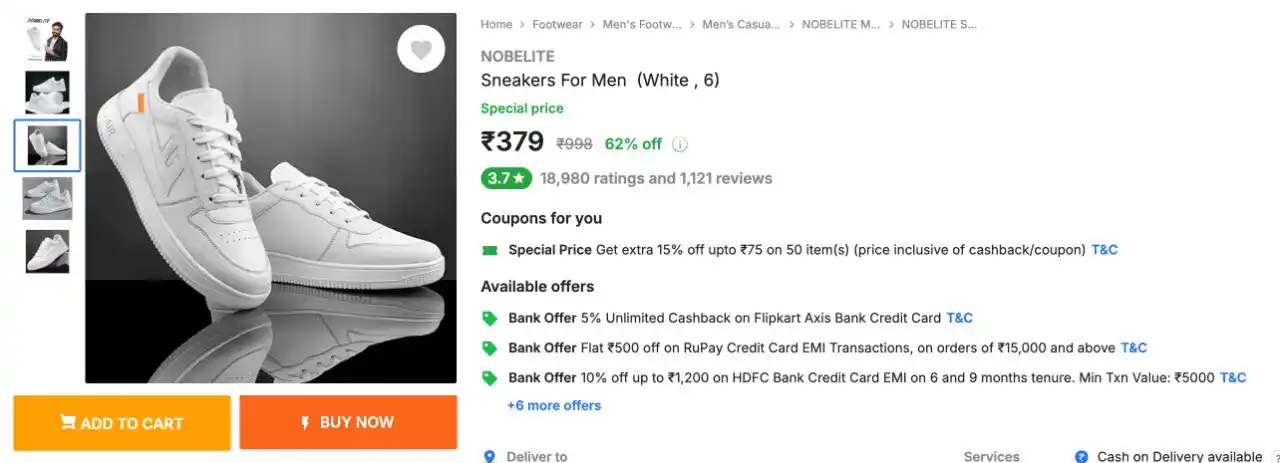Click the tag icon of RuPay offer

point(489,348)
